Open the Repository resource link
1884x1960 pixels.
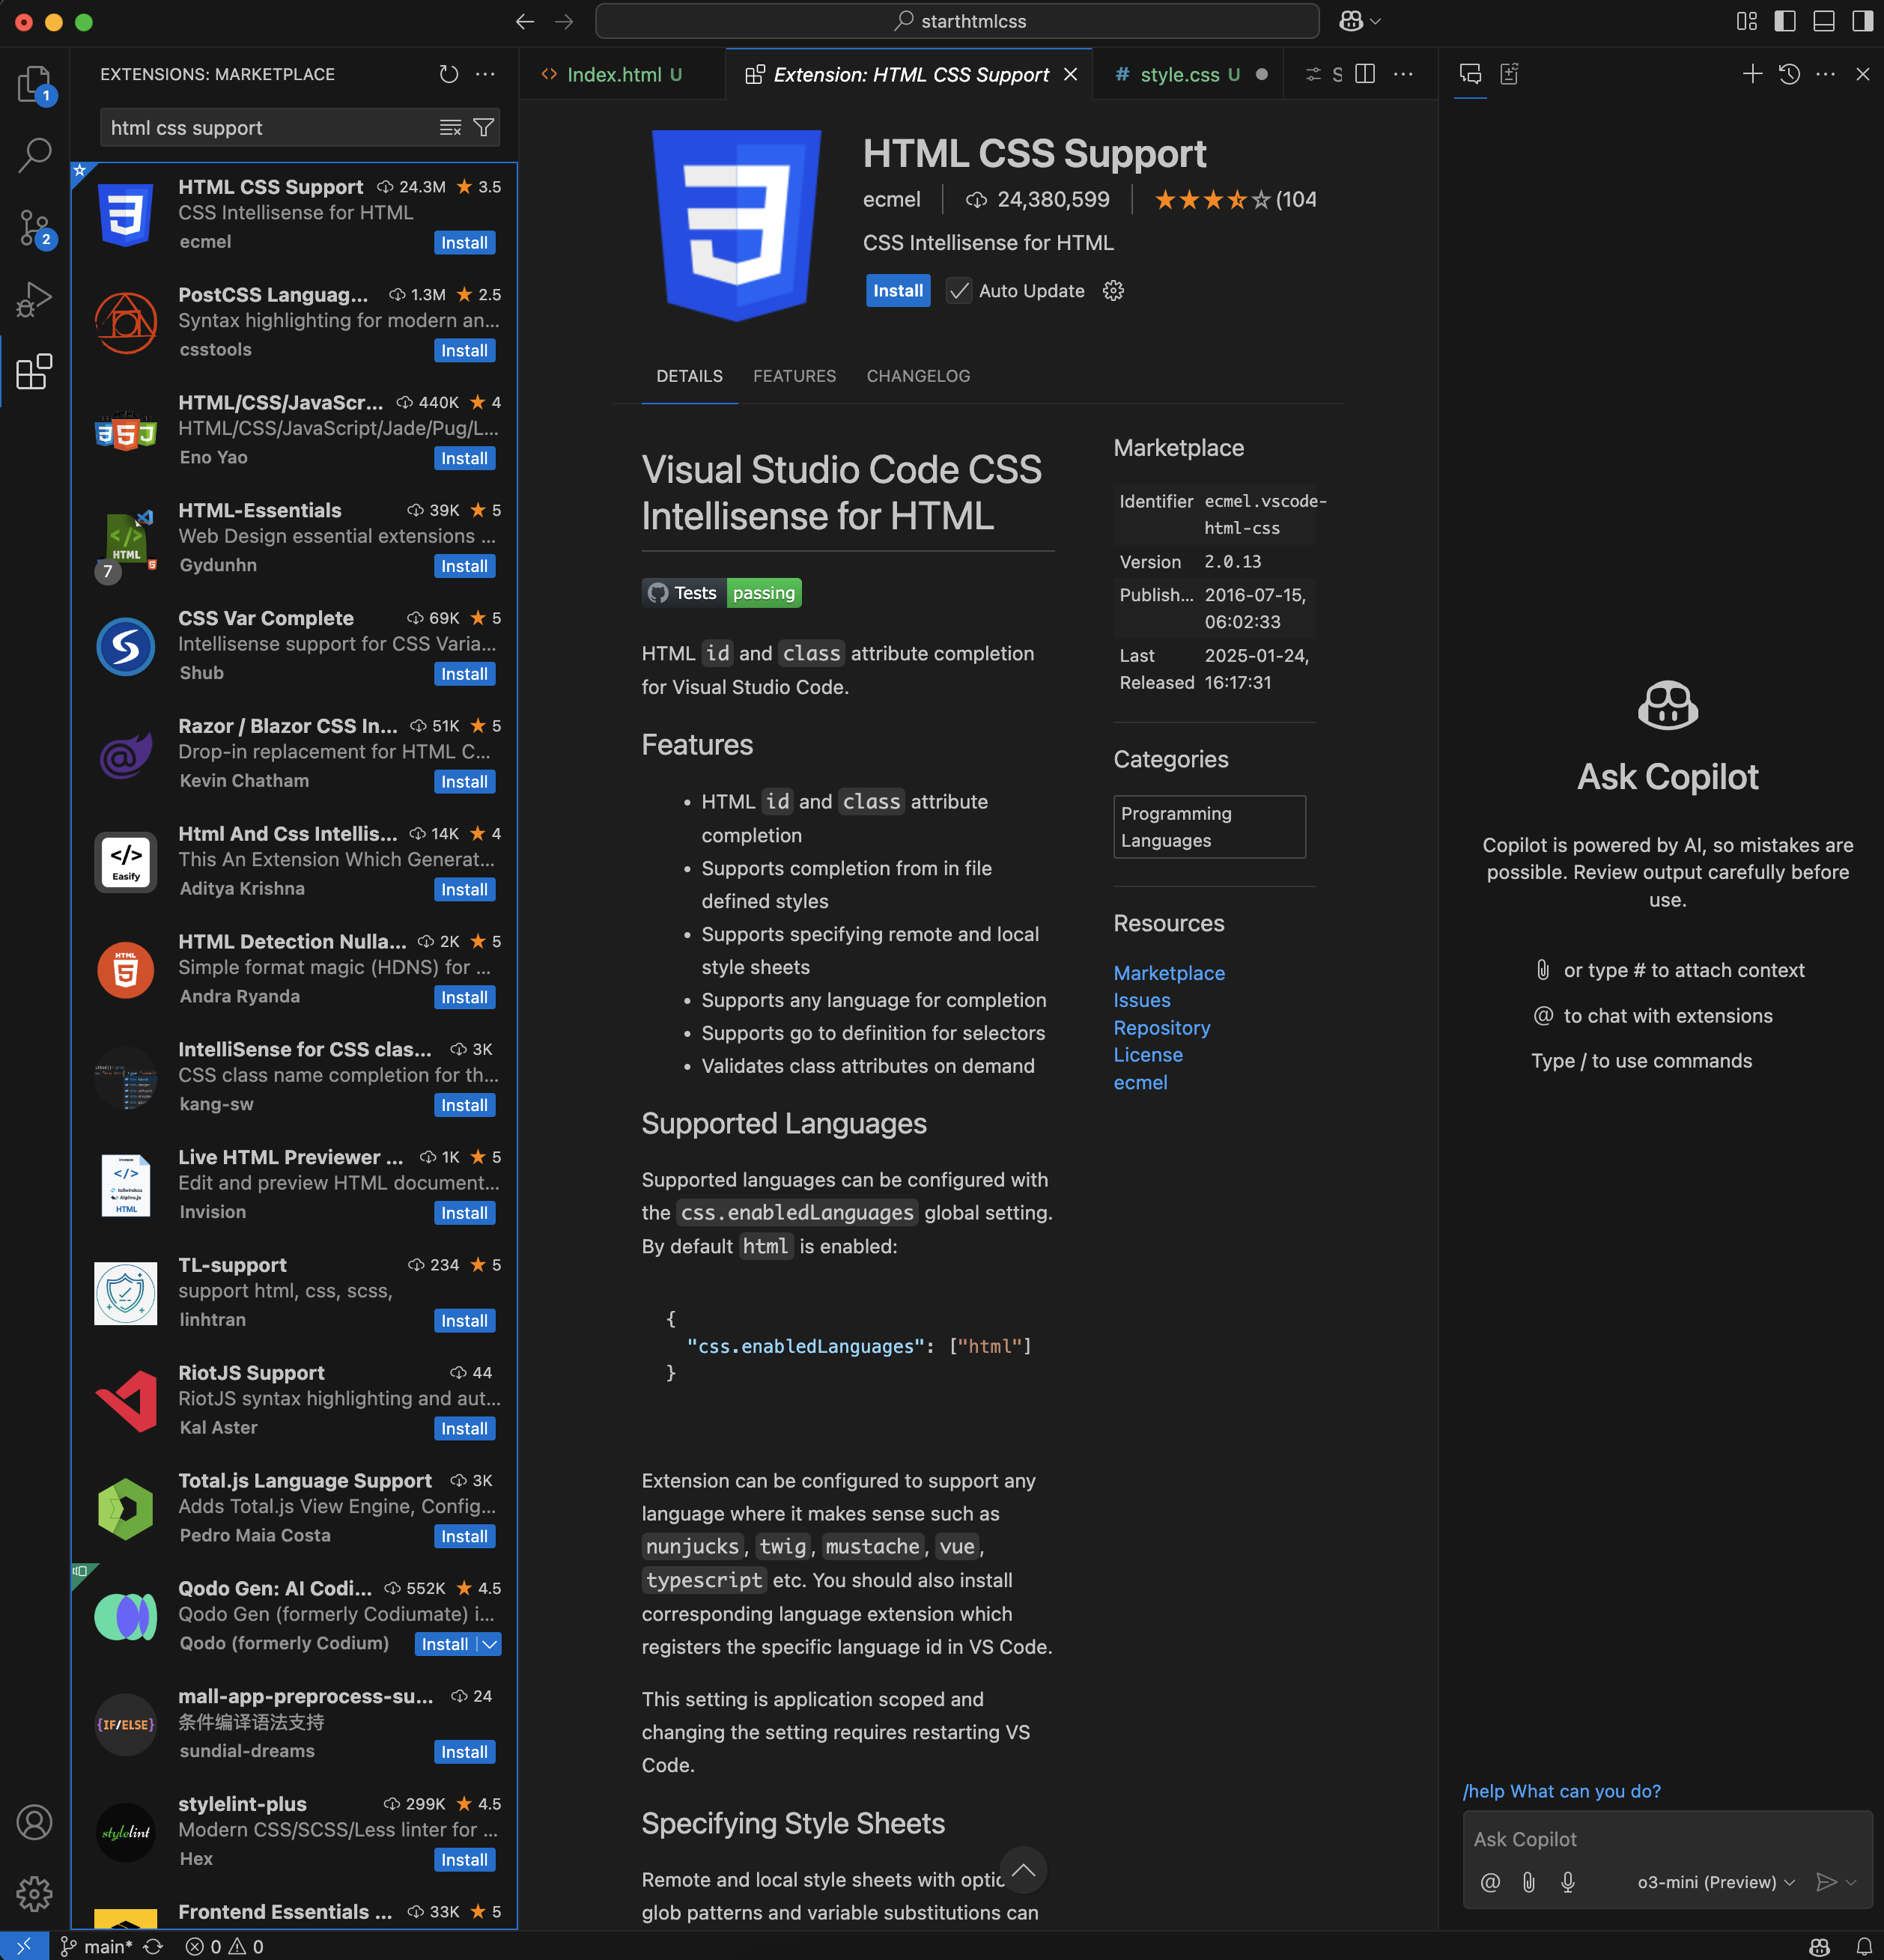click(x=1161, y=1028)
